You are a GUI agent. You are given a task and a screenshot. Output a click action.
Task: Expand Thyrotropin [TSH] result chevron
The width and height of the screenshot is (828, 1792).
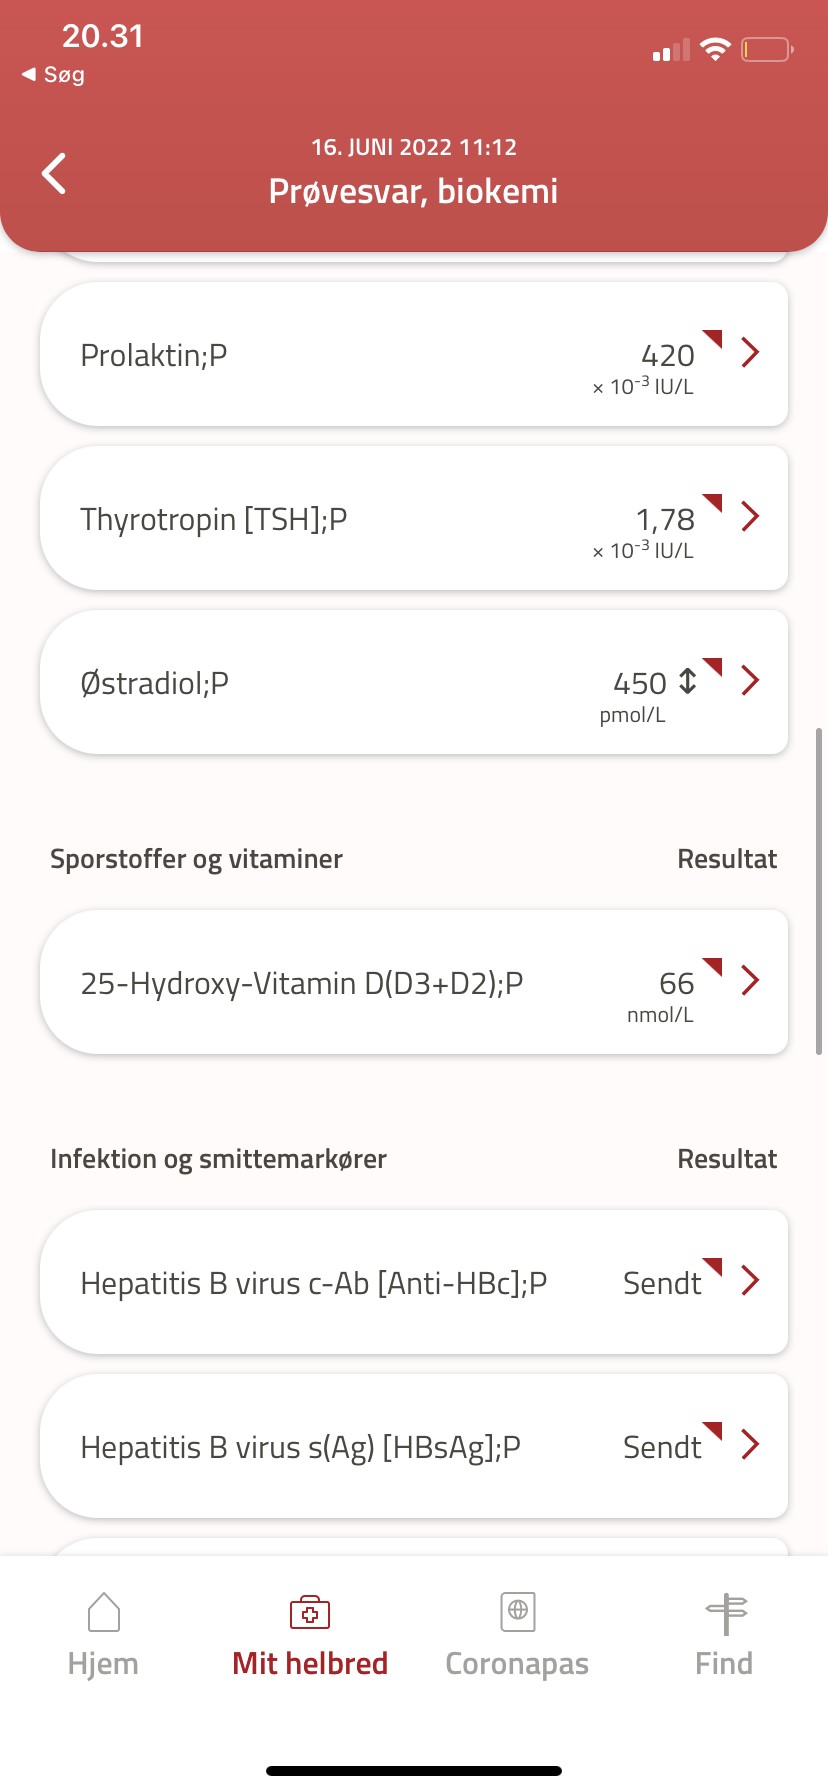pyautogui.click(x=750, y=516)
